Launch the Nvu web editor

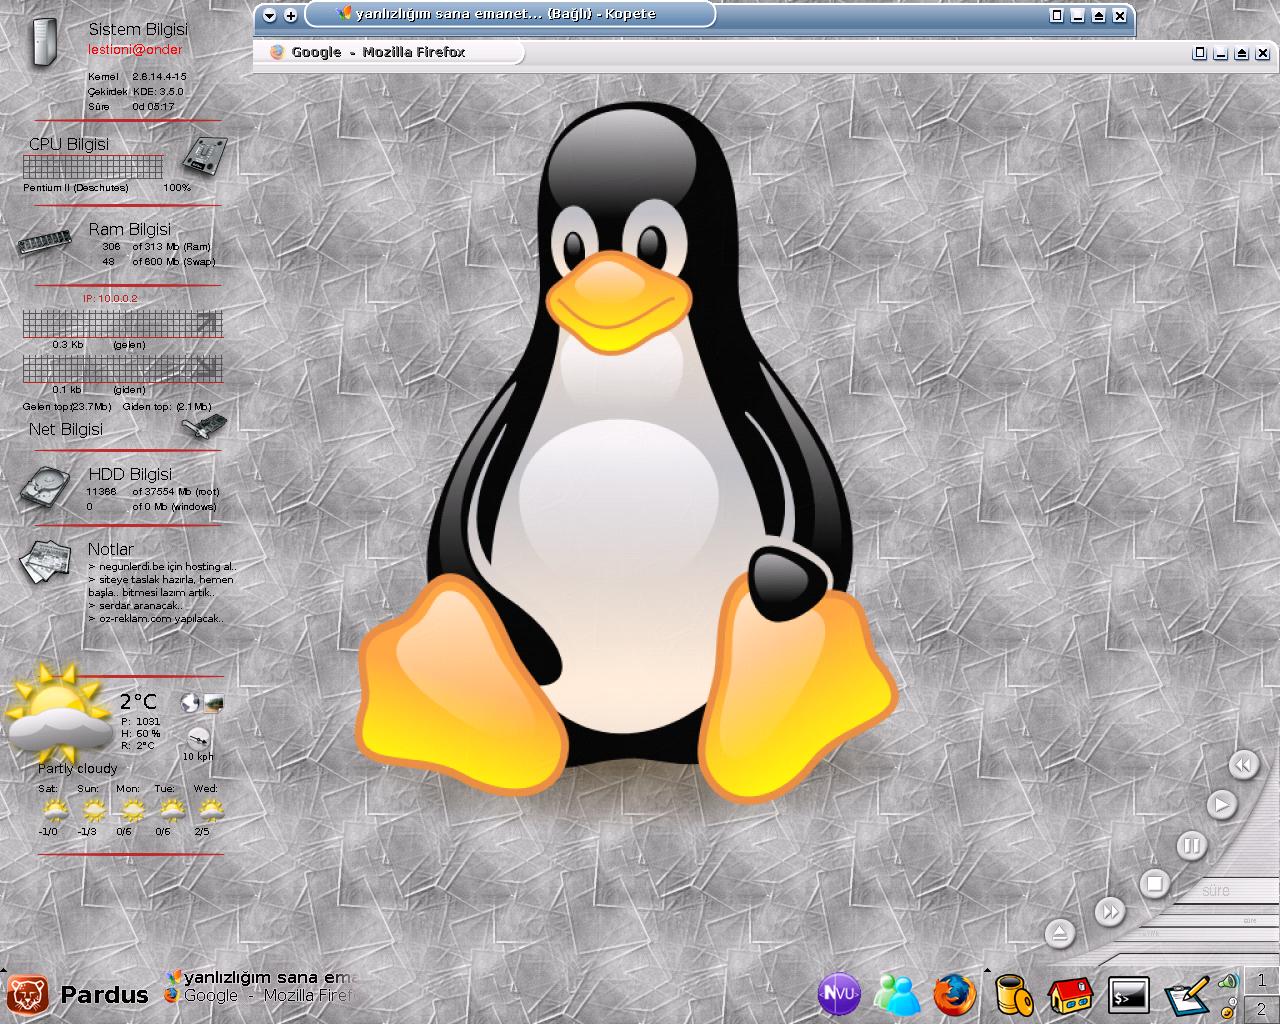[x=839, y=994]
